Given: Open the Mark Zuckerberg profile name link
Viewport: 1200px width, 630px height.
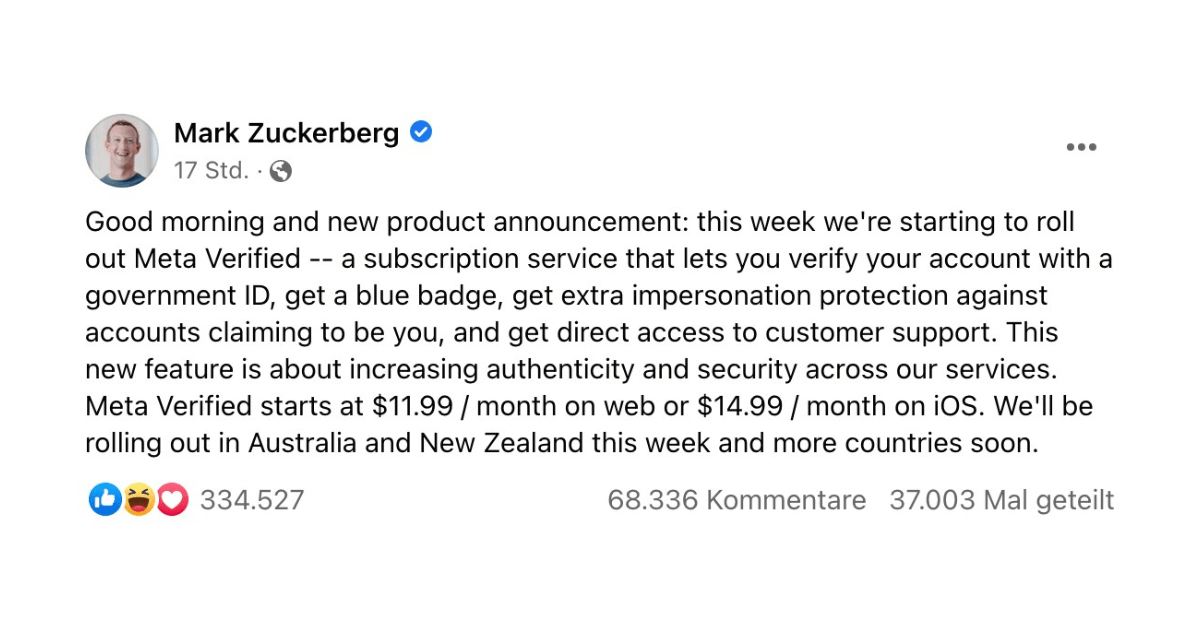Looking at the screenshot, I should [286, 133].
